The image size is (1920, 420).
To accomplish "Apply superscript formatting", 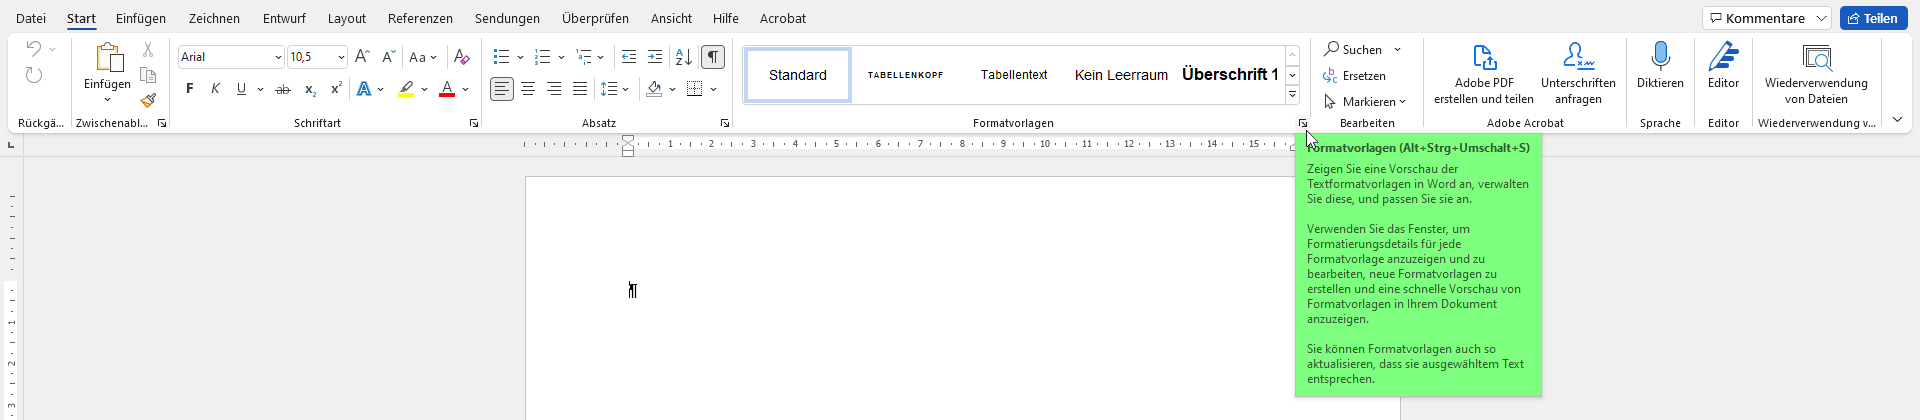I will pos(336,89).
